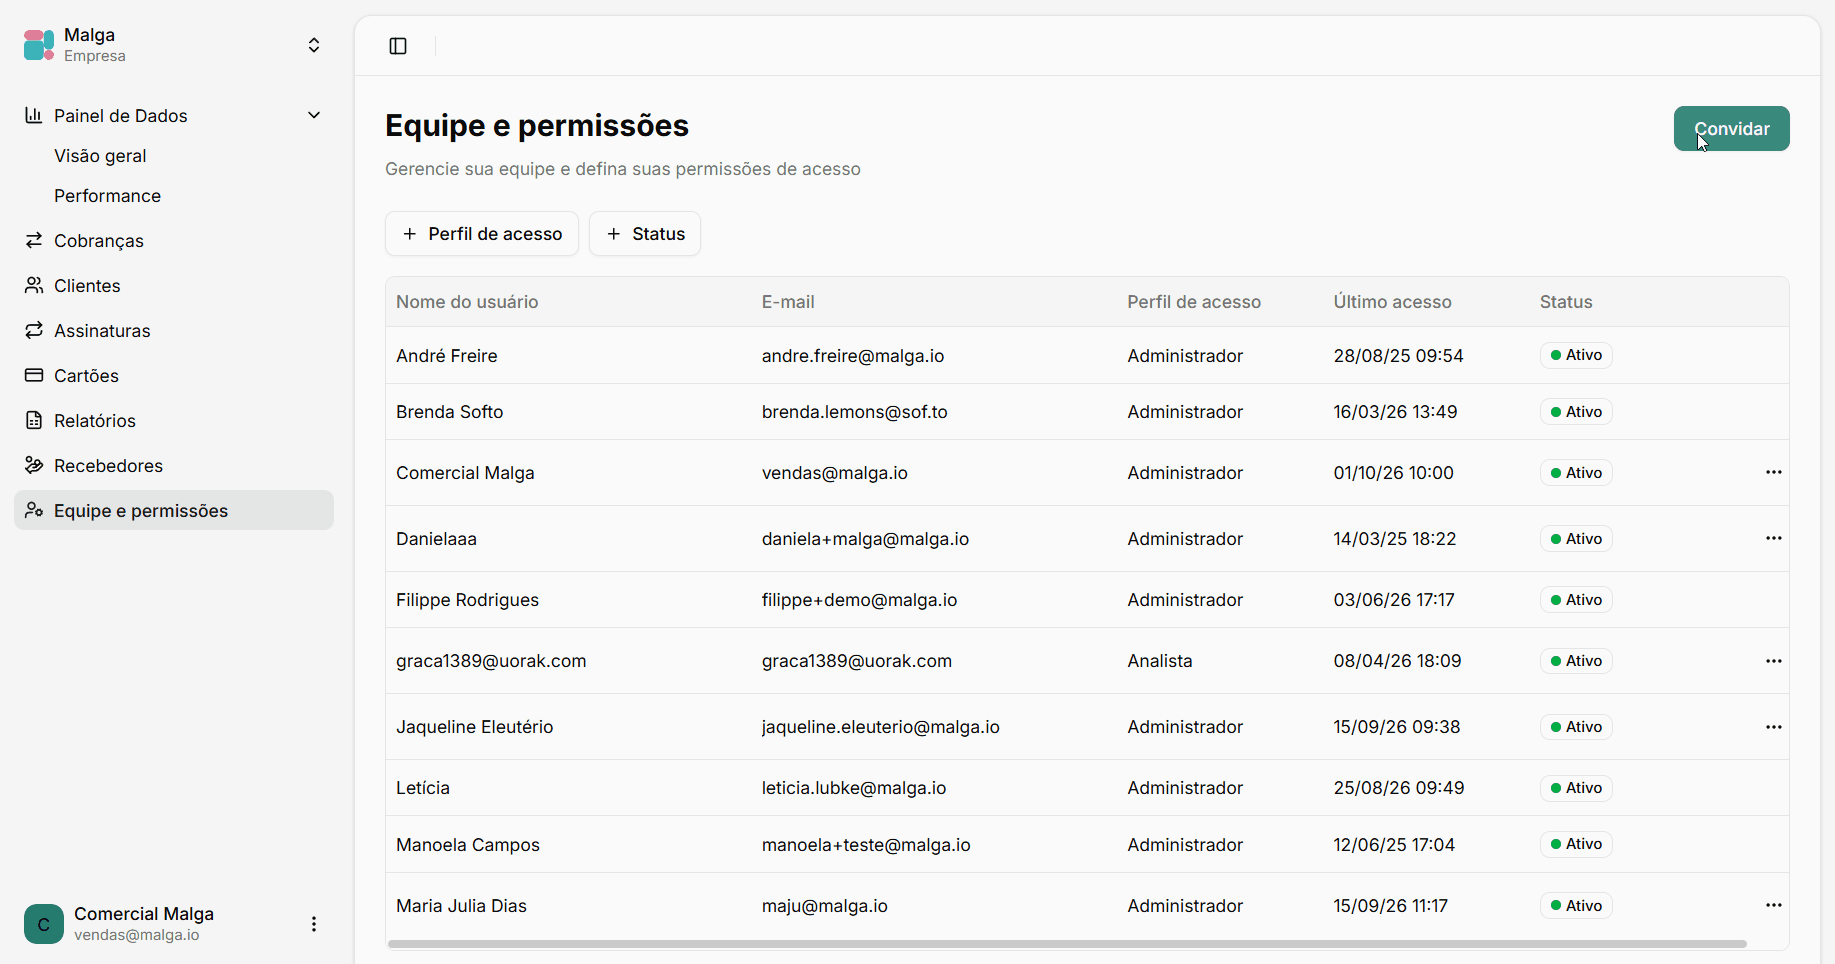
Task: Open Visão geral page
Action: pos(100,156)
